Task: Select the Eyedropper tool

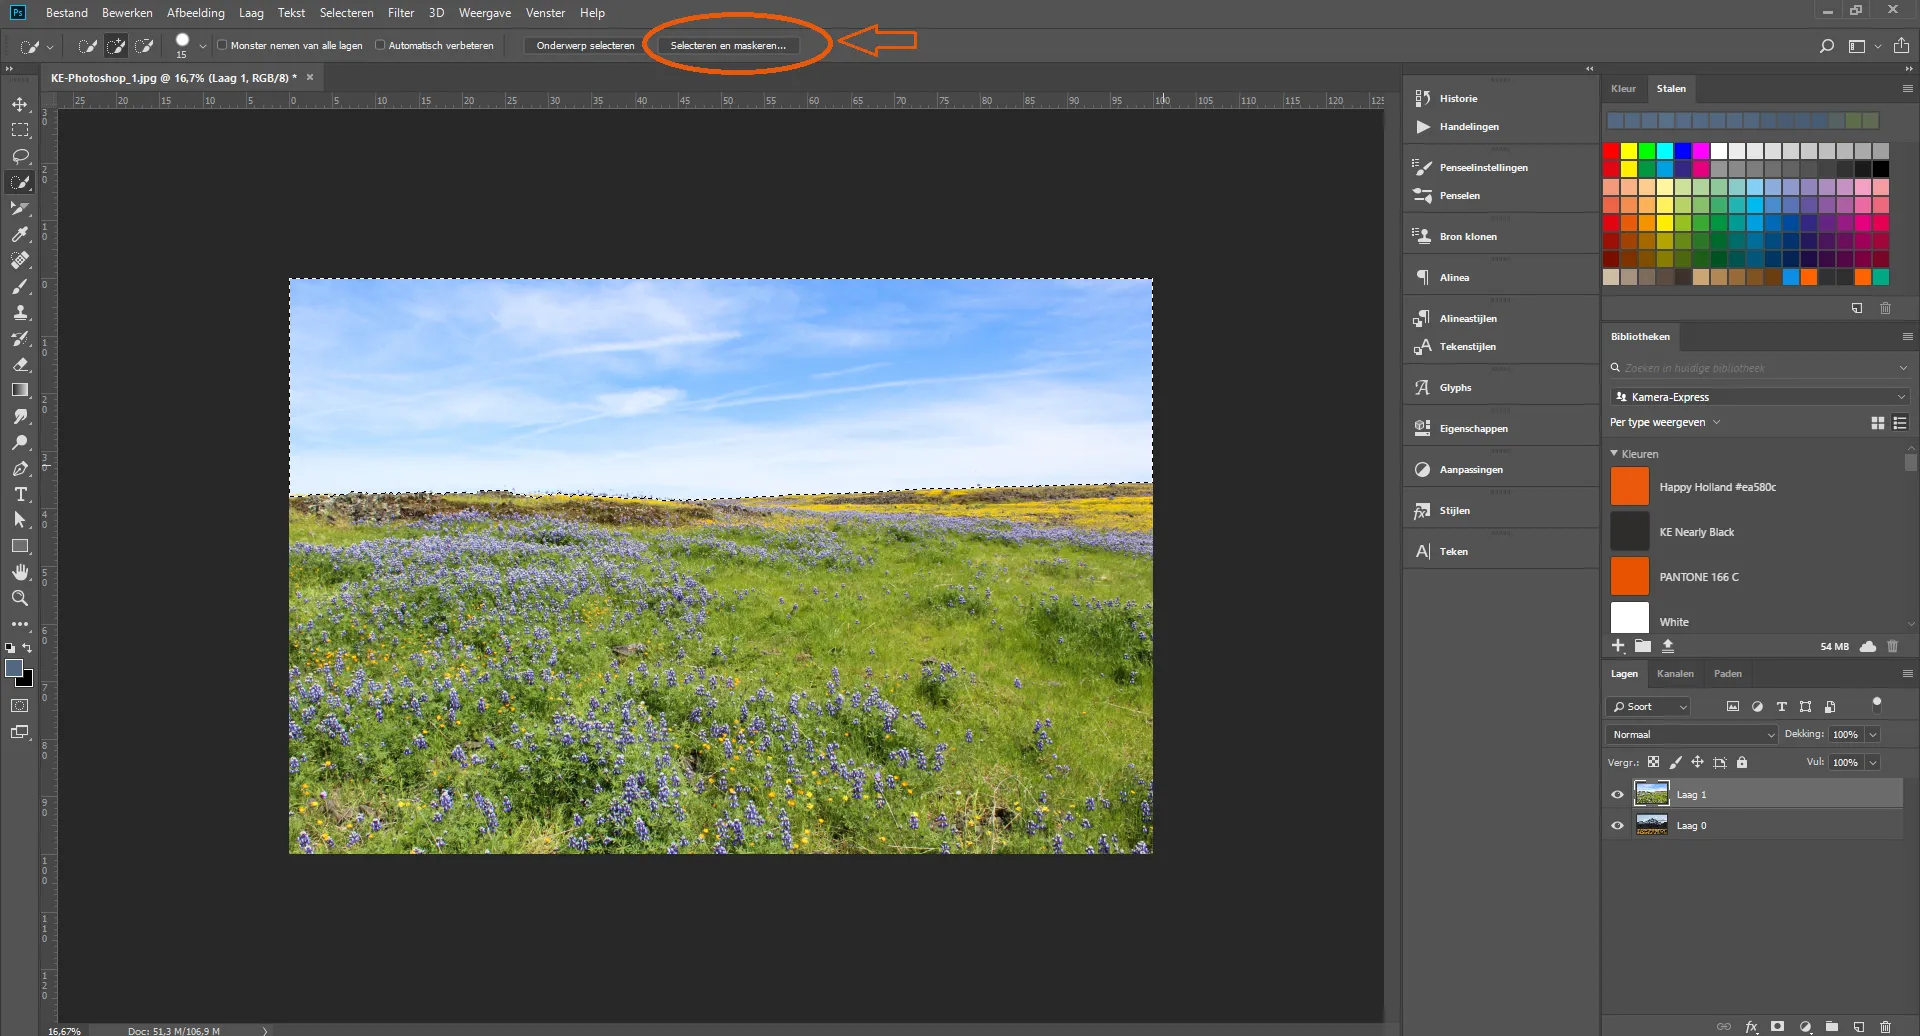Action: coord(20,234)
